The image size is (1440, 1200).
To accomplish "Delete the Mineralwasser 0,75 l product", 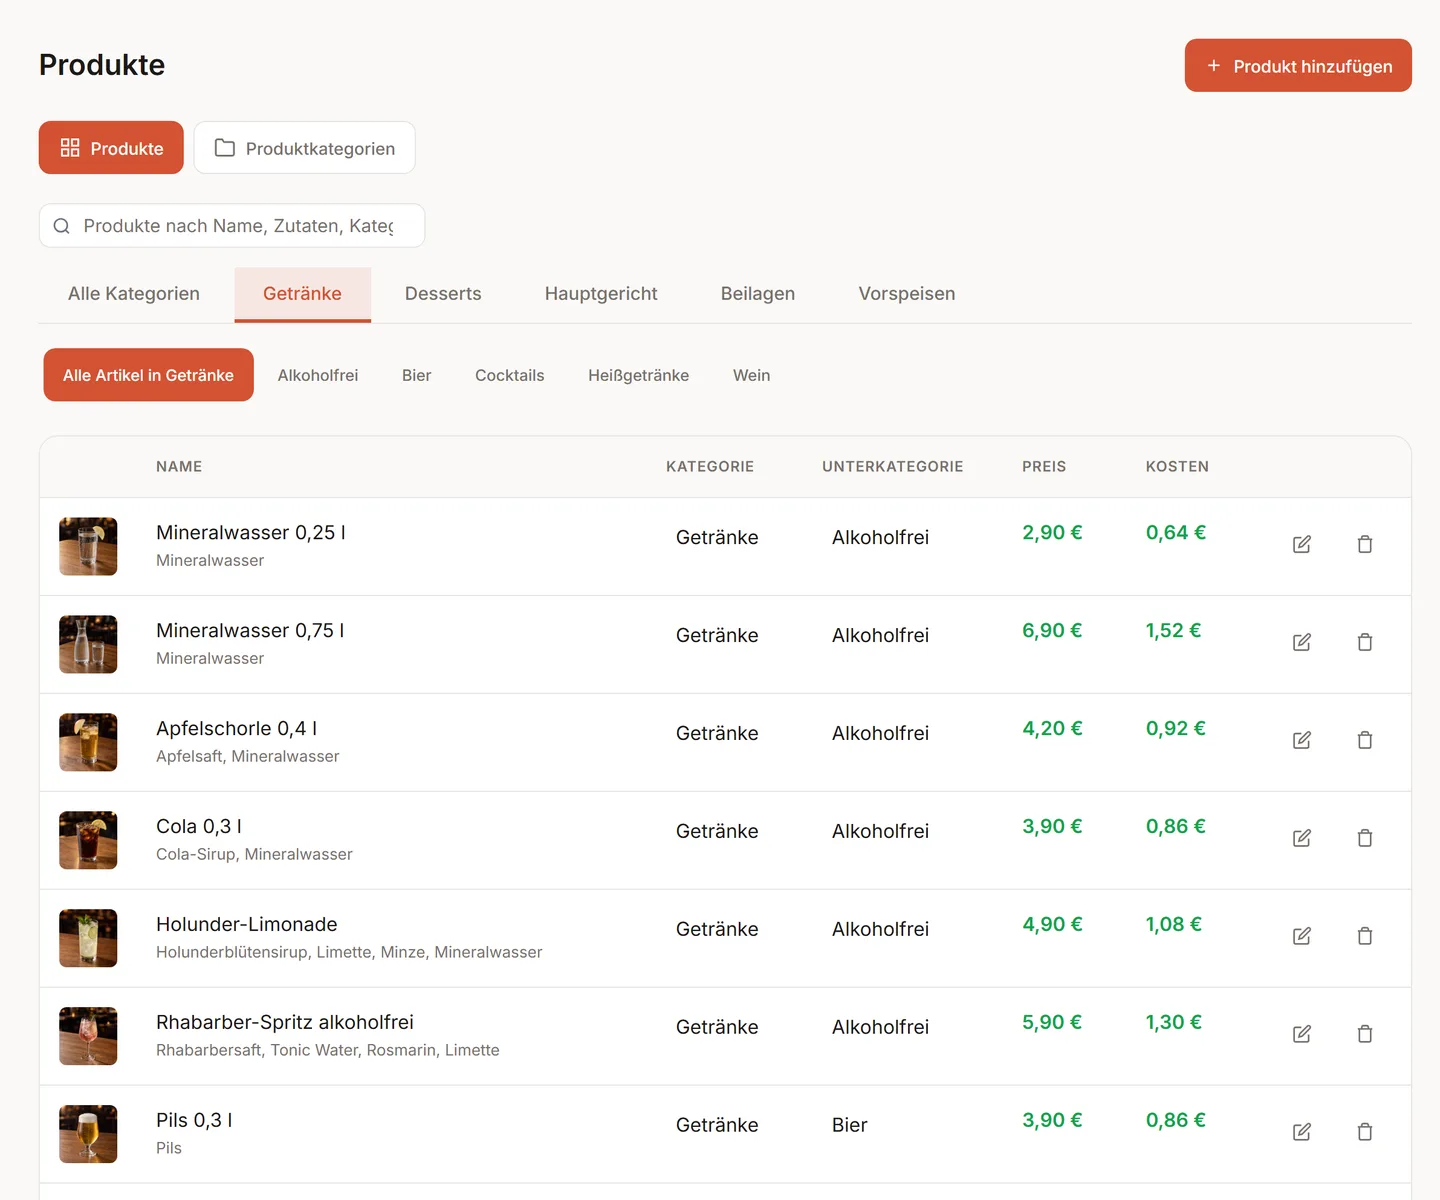I will click(1364, 643).
